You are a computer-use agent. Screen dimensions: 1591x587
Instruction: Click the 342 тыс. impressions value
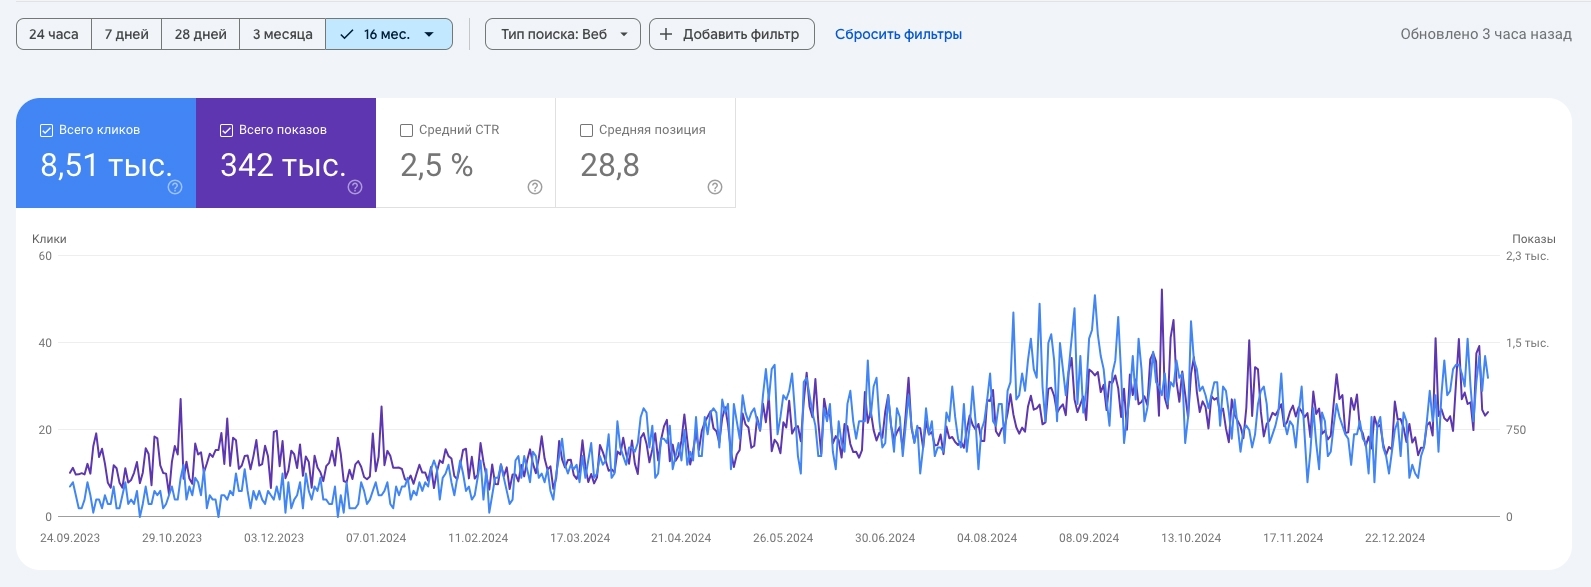click(x=283, y=165)
